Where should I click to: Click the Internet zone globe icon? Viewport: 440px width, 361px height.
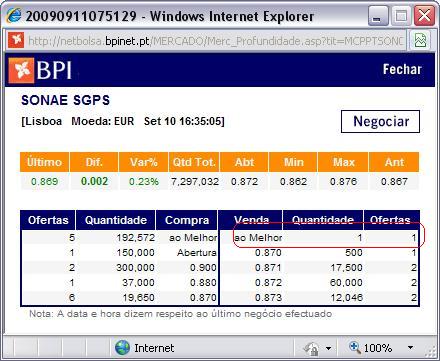pos(122,348)
